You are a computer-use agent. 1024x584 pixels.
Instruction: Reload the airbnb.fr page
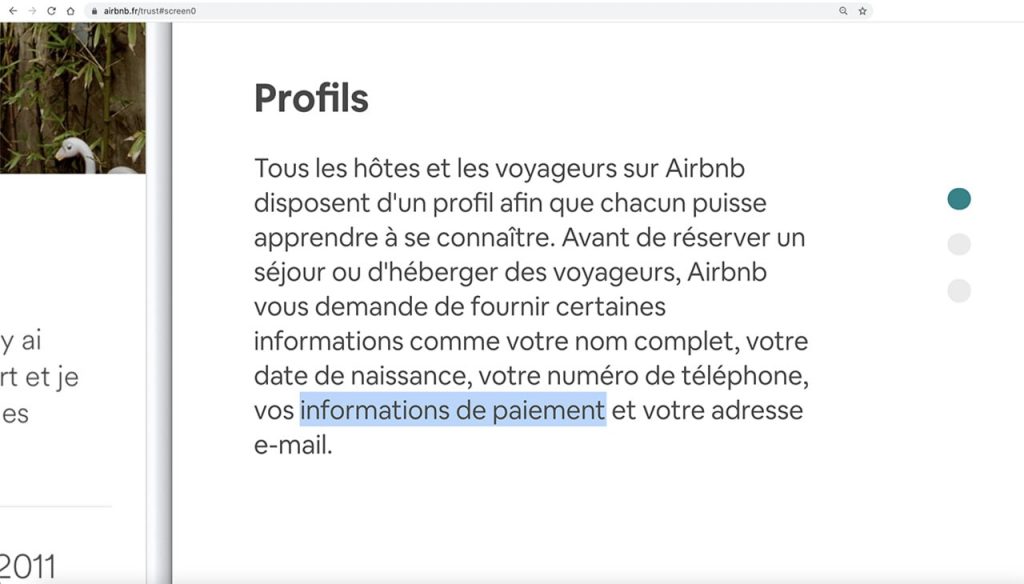(51, 11)
